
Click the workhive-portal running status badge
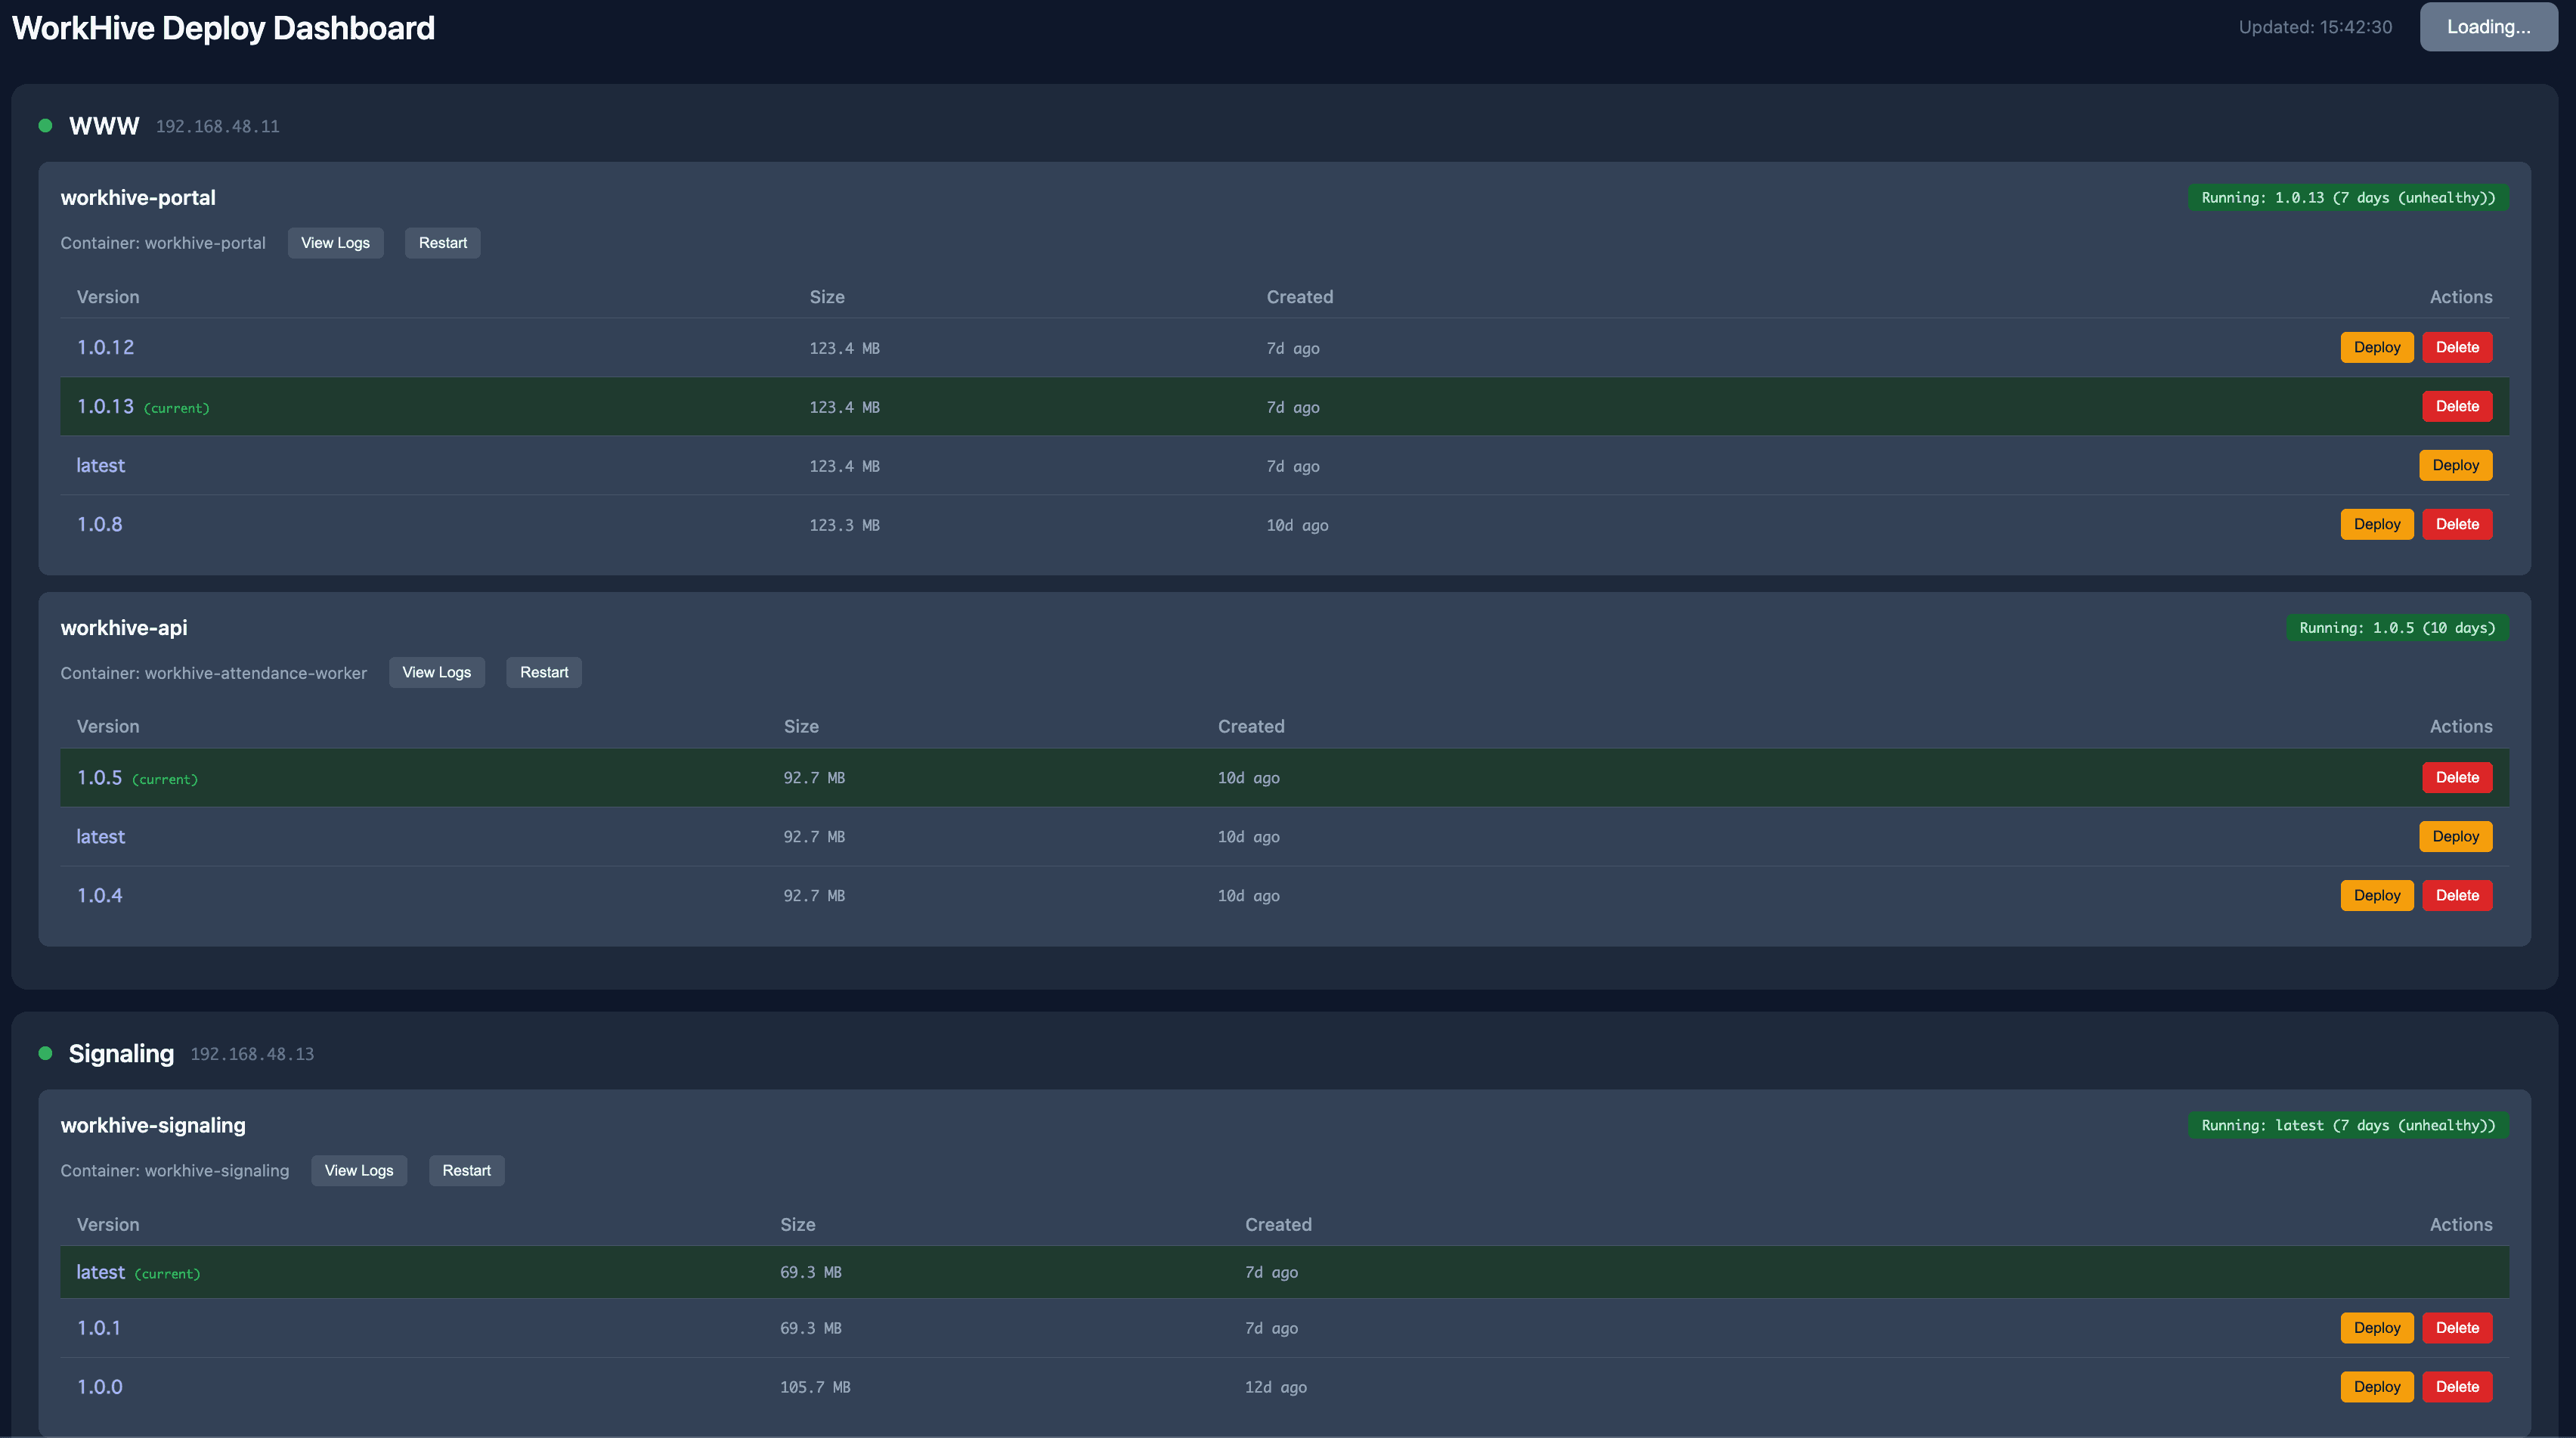tap(2347, 197)
